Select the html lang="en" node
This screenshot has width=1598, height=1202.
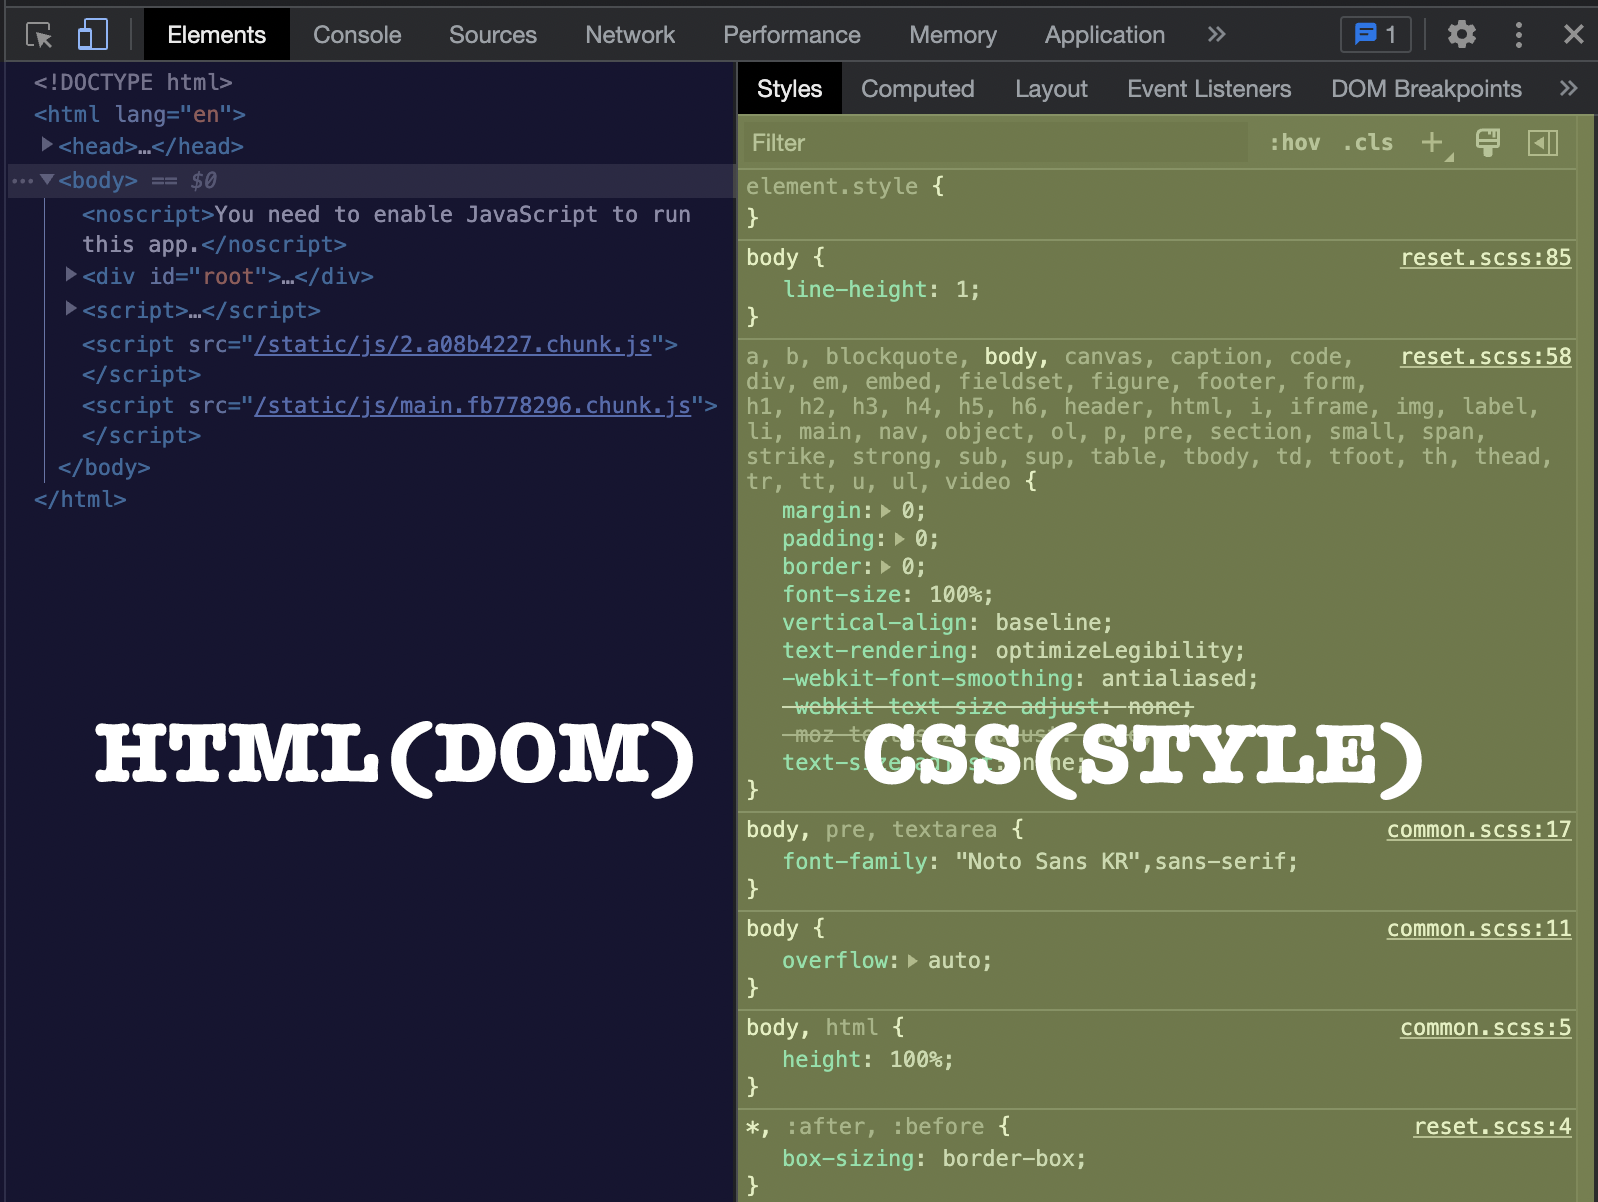140,114
